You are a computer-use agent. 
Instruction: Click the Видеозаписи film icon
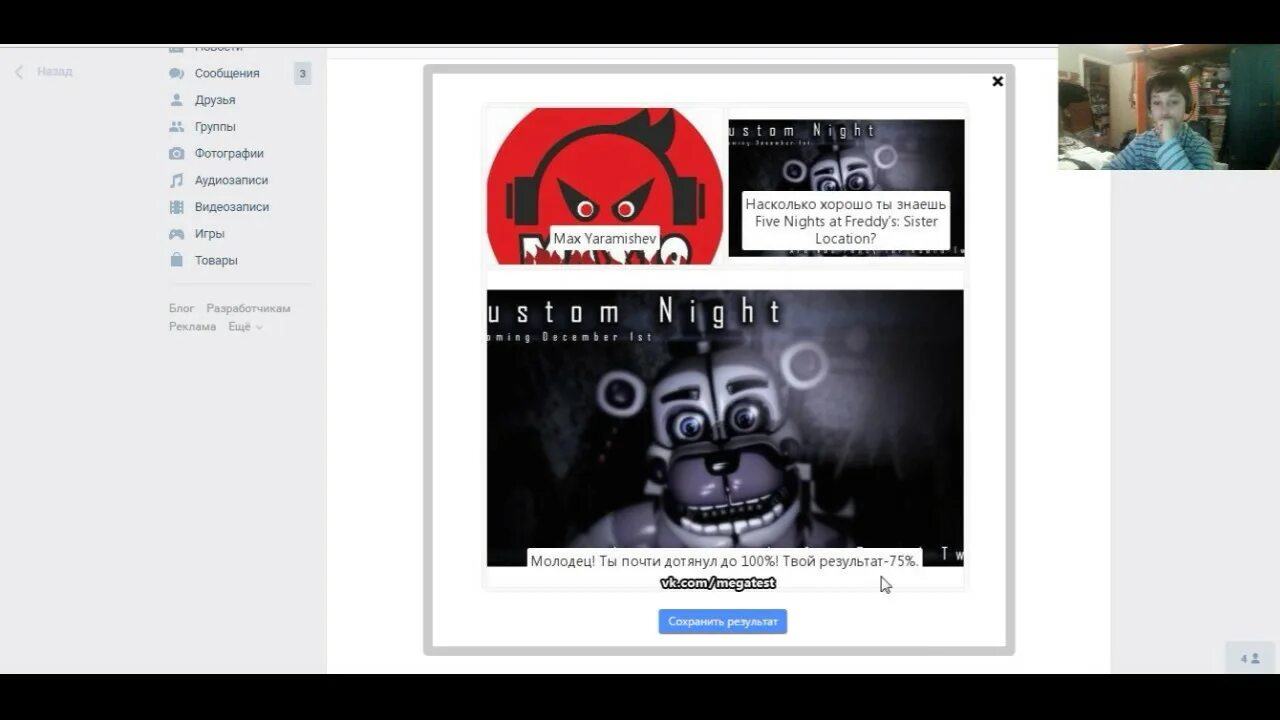[x=176, y=207]
